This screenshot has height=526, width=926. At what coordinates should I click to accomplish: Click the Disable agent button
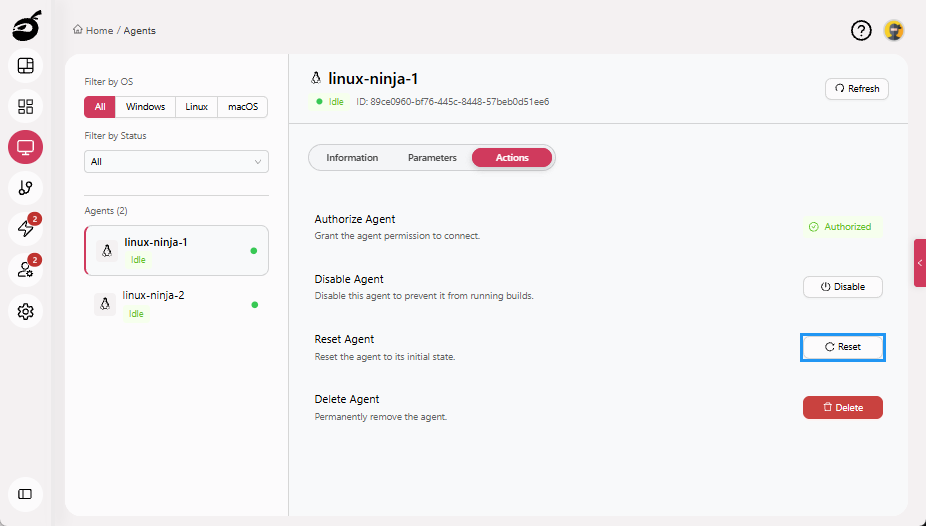click(843, 287)
